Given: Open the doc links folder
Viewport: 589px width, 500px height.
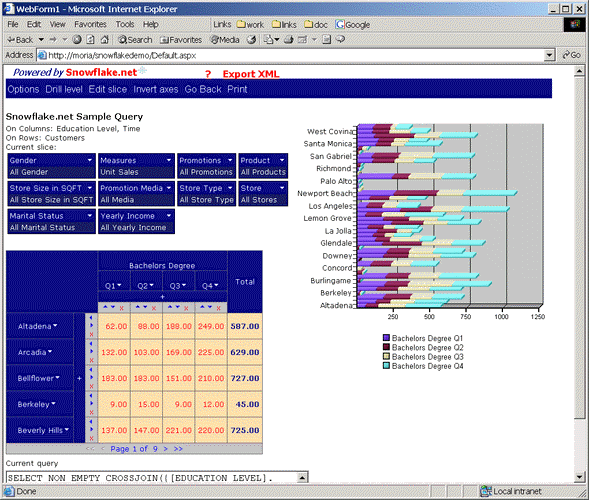Looking at the screenshot, I should coord(316,24).
